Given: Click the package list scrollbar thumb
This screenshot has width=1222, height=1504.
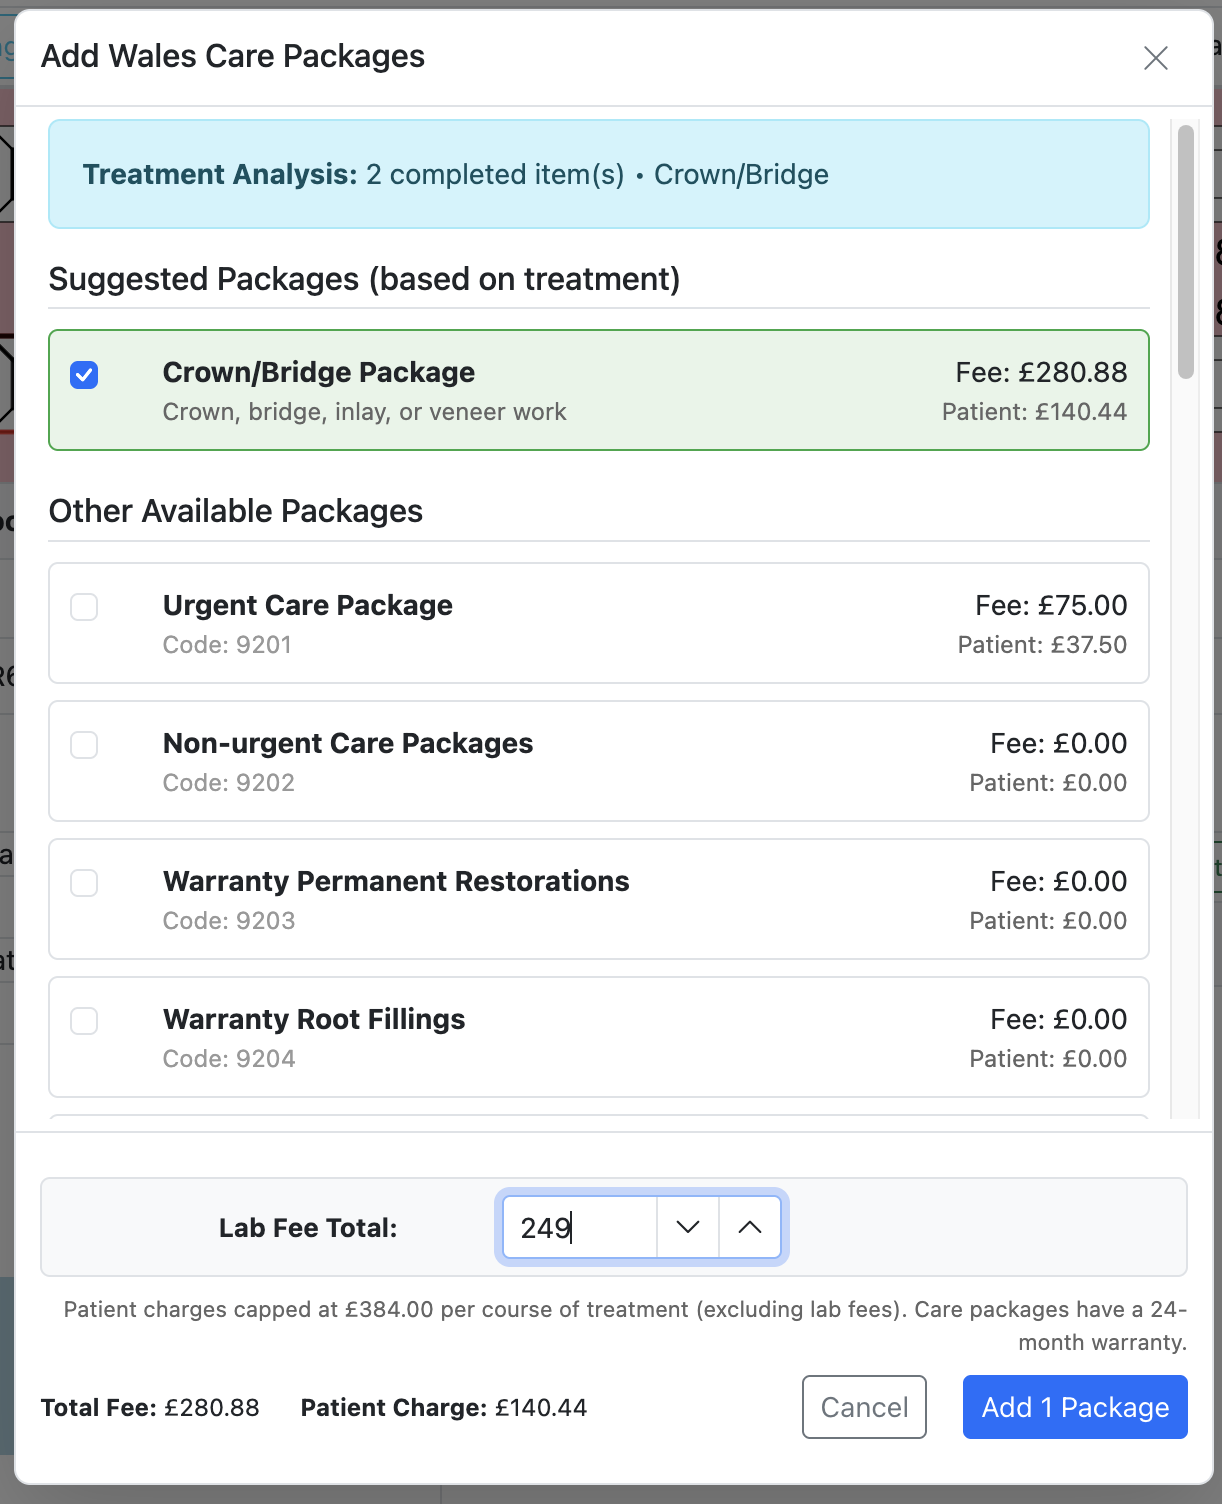Looking at the screenshot, I should pyautogui.click(x=1186, y=252).
